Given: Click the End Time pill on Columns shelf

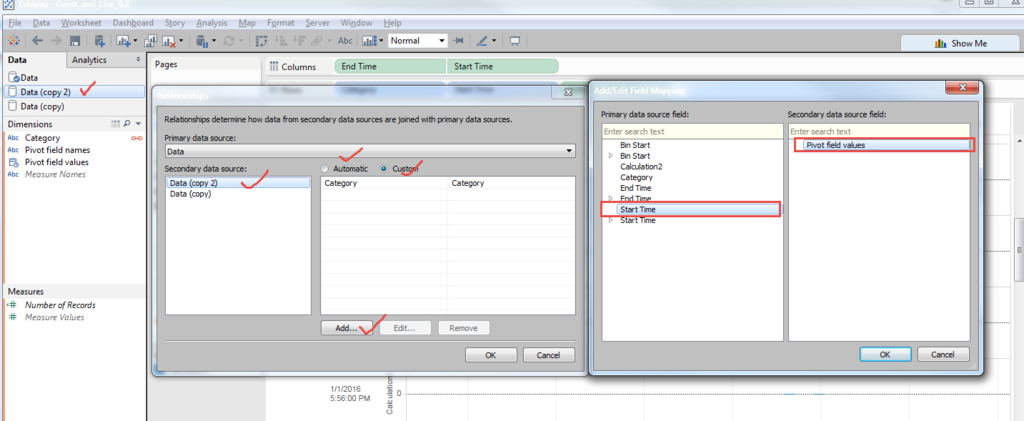Looking at the screenshot, I should pos(391,67).
